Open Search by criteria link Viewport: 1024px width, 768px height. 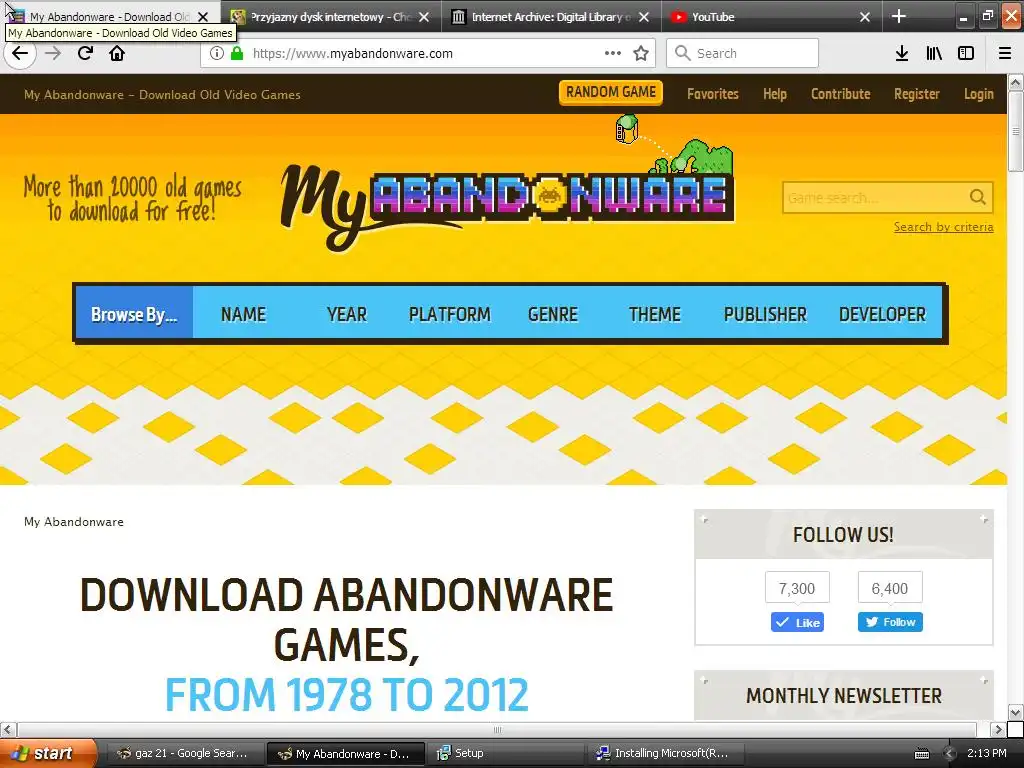pos(943,227)
